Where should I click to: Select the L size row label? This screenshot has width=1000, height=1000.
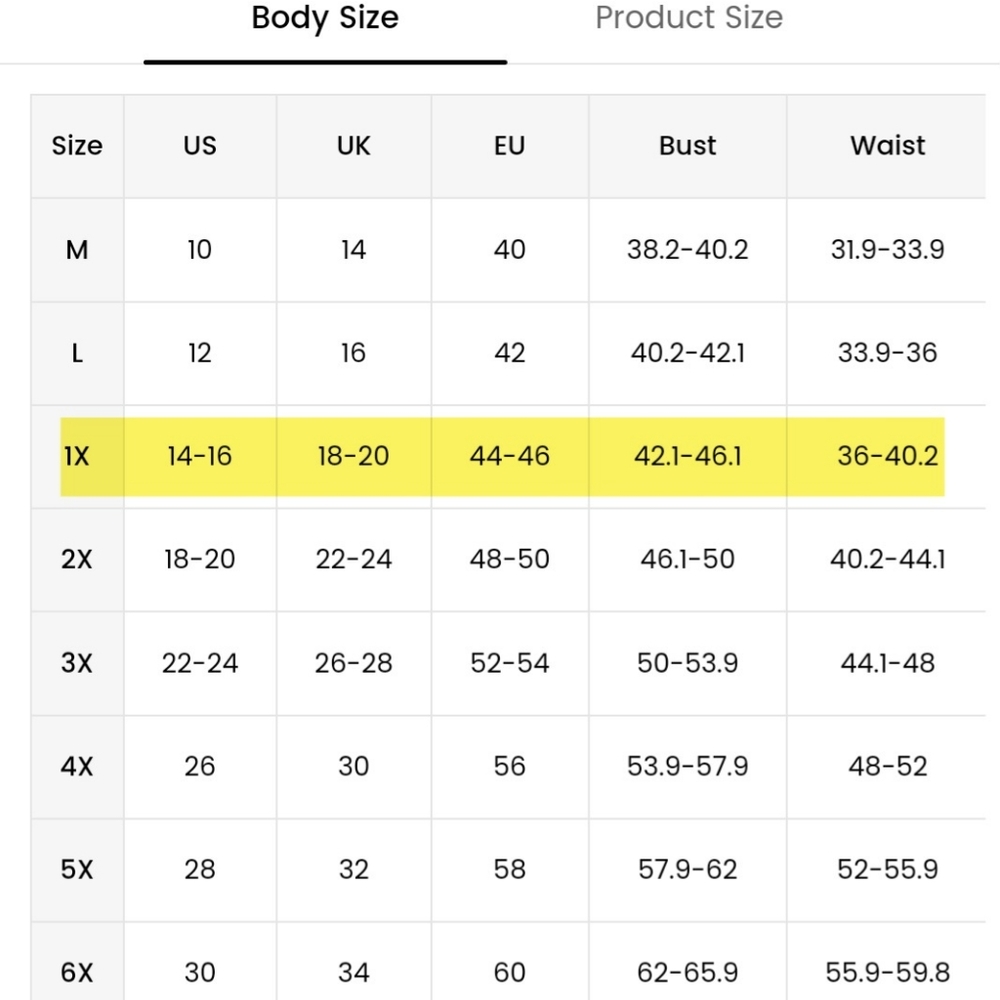77,353
